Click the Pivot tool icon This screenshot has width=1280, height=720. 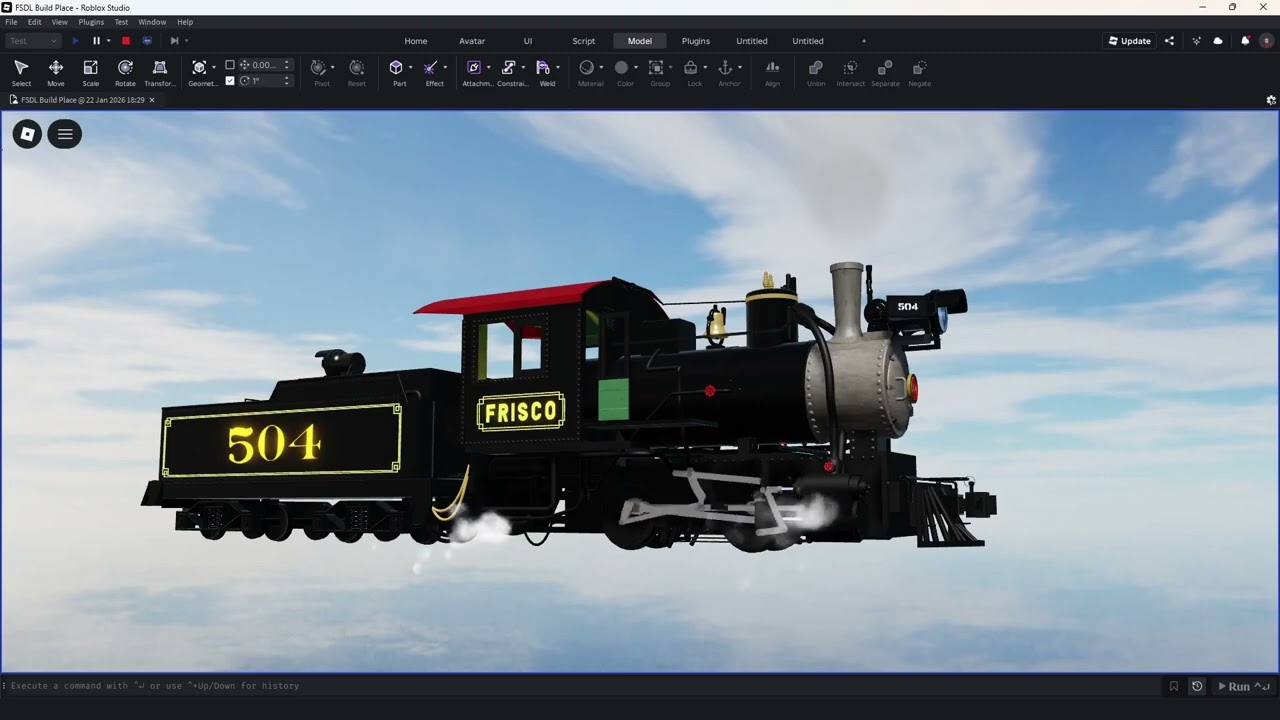tap(318, 68)
